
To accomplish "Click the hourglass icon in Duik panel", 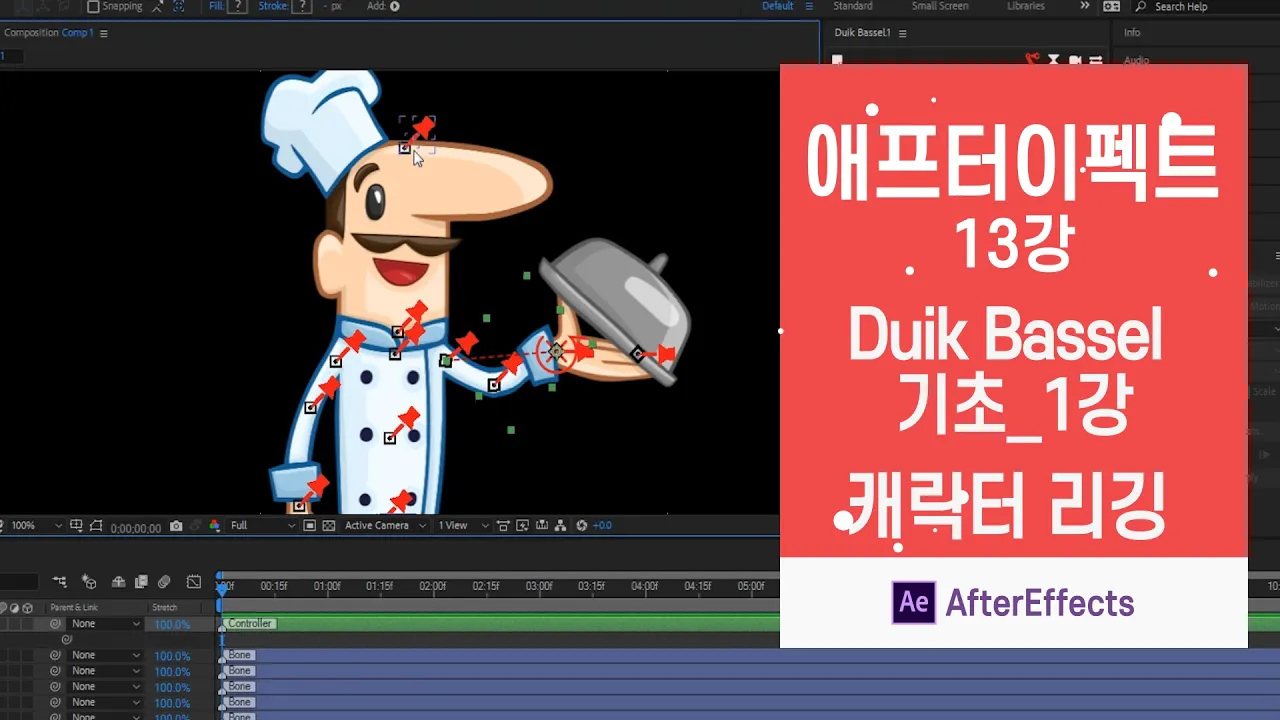I will pos(1054,60).
